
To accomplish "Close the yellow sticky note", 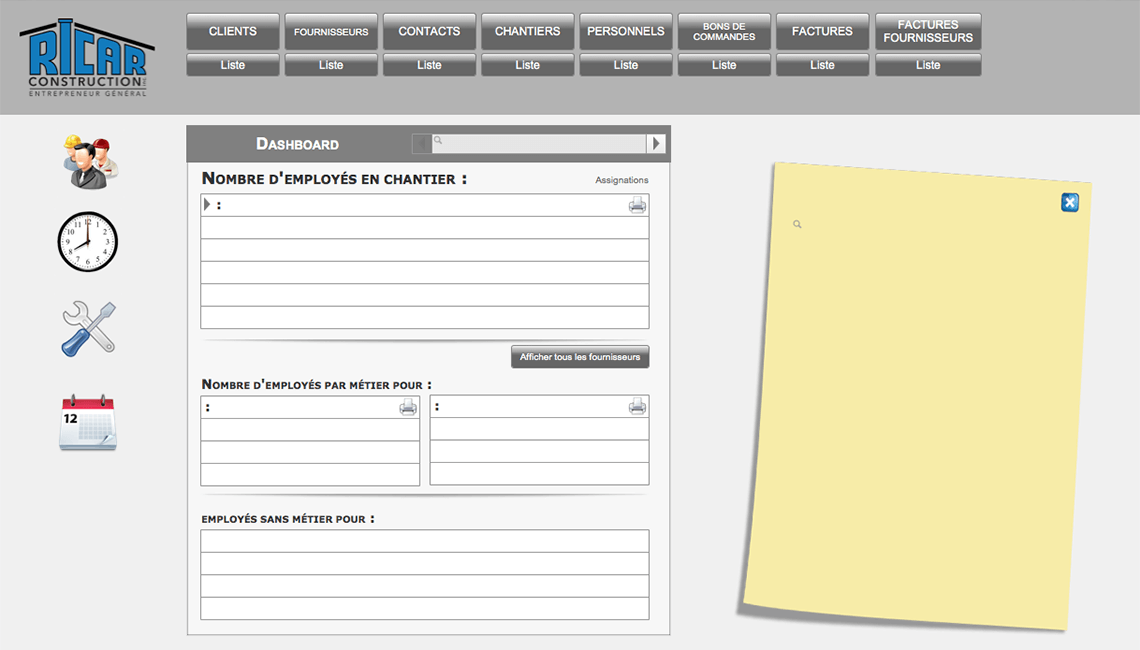I will point(1069,202).
